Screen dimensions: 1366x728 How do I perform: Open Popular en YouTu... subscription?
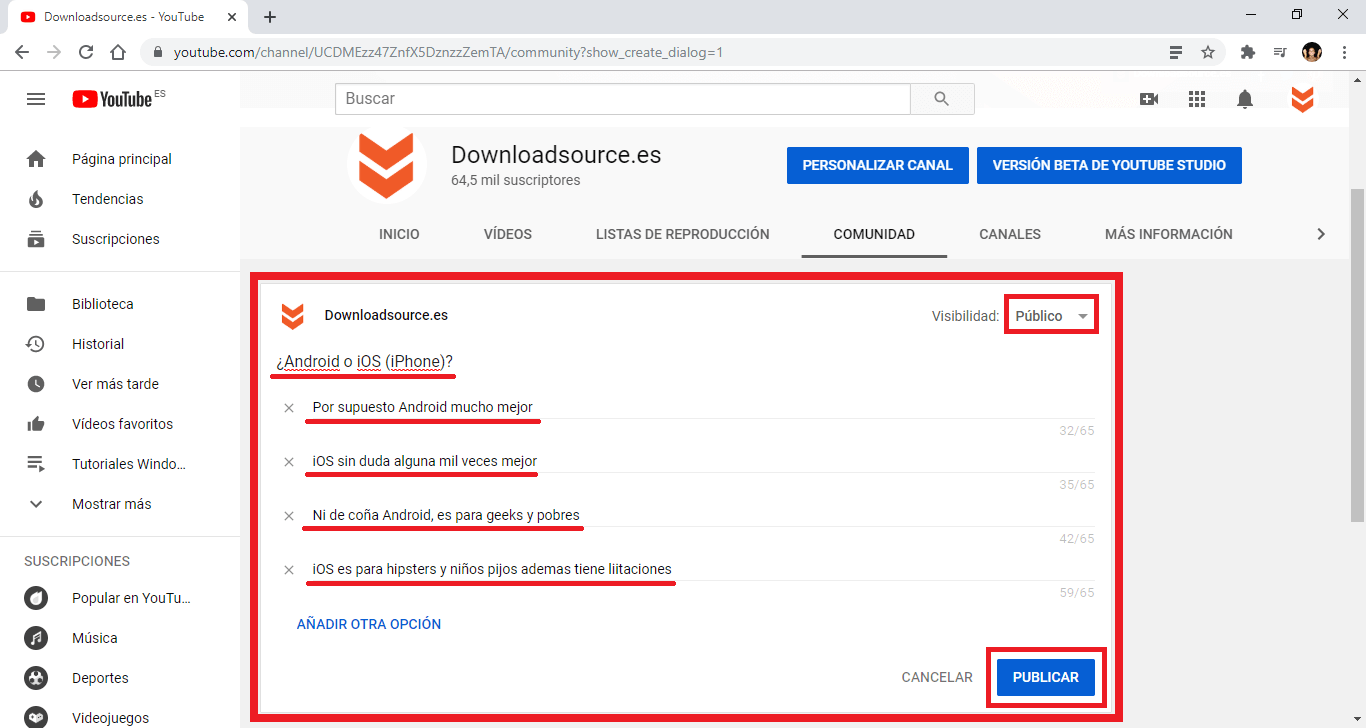(120, 598)
